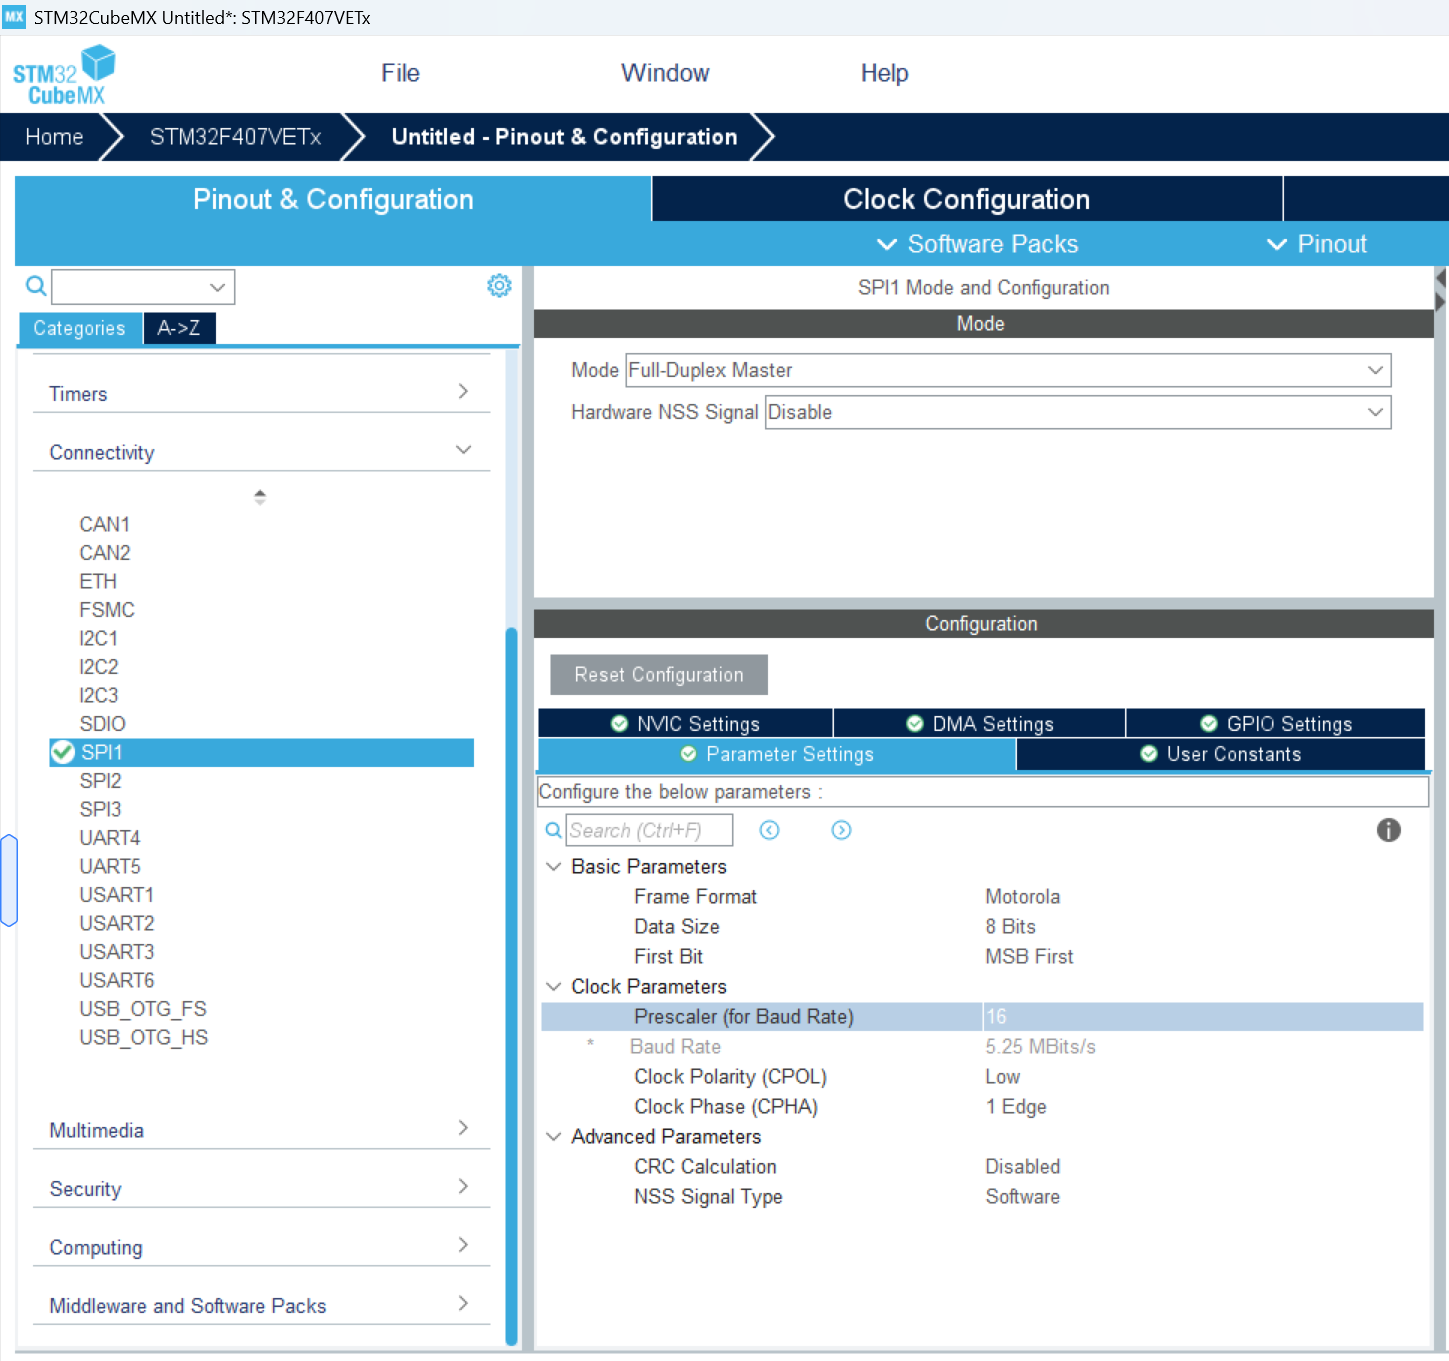Click the MX icon in title bar
The image size is (1449, 1361).
click(x=14, y=17)
